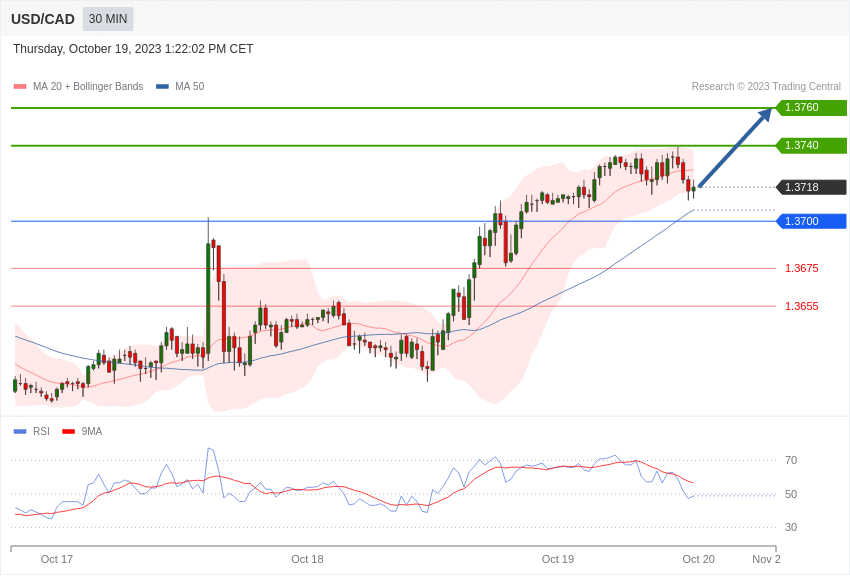Click the 1.3740 resistance price tag
850x576 pixels.
(x=812, y=145)
